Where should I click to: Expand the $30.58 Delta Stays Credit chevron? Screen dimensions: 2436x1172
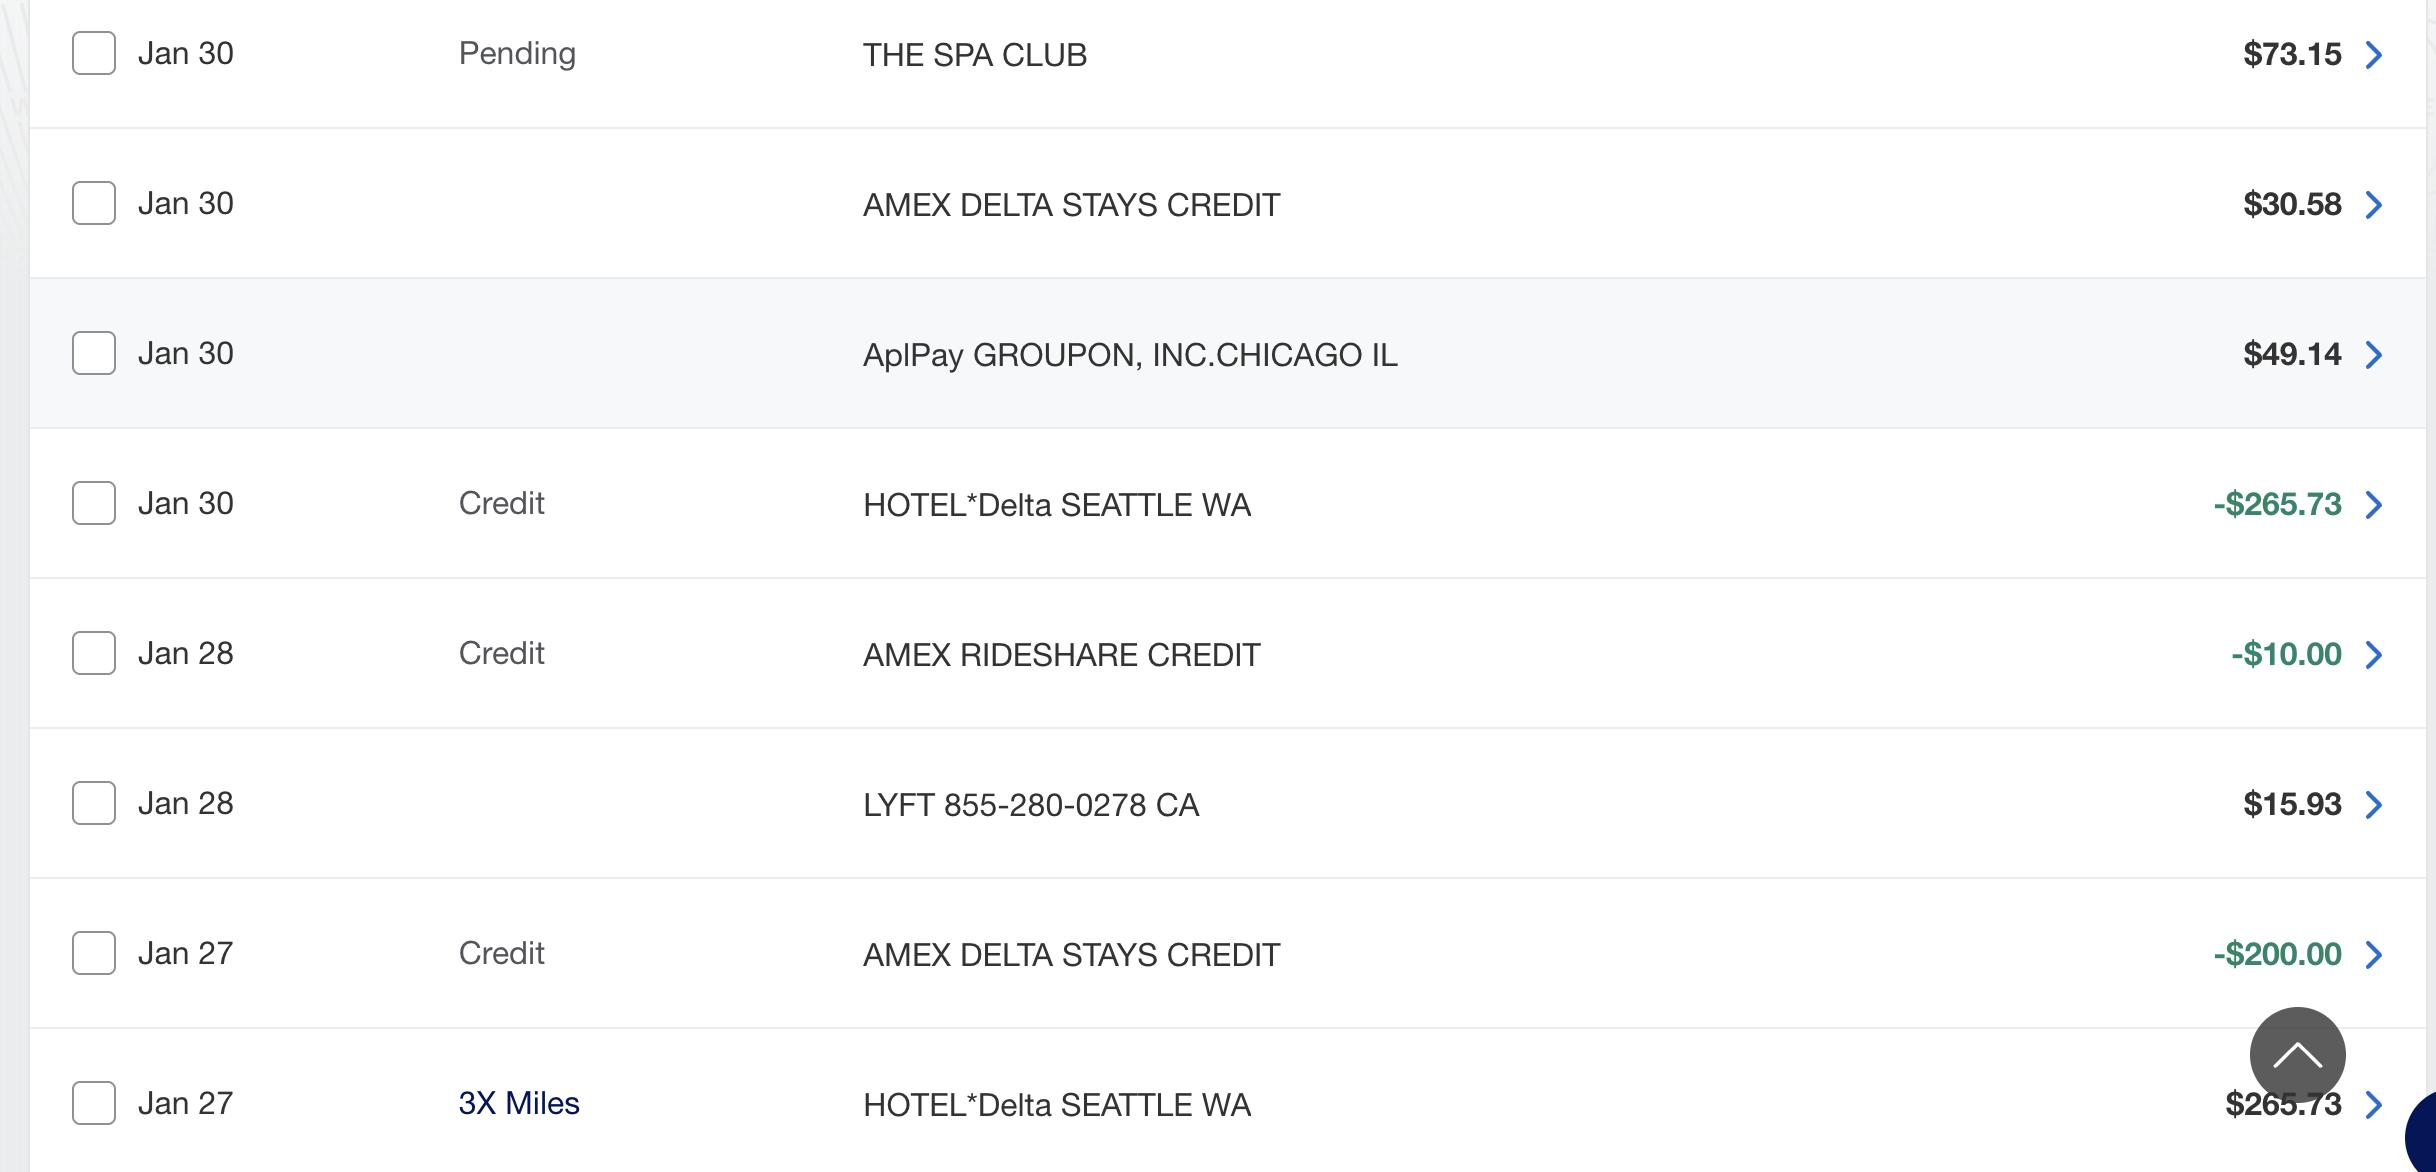click(2374, 205)
